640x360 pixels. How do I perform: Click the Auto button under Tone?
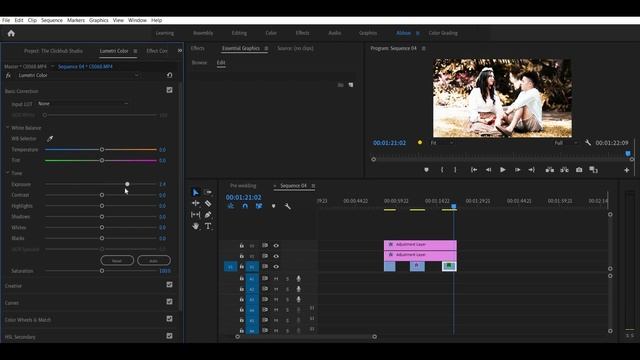[154, 260]
